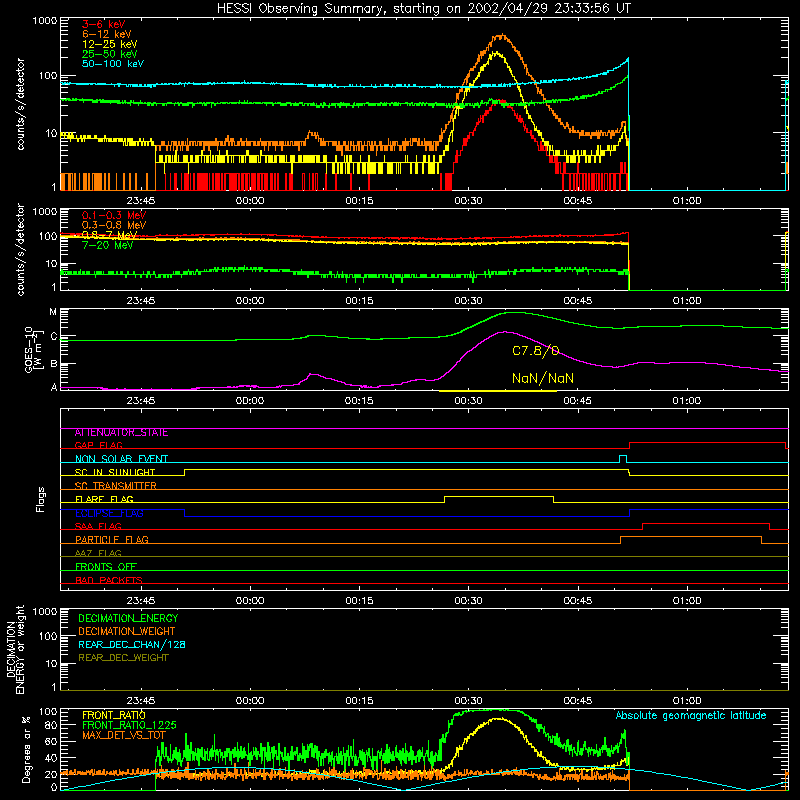Screen dimensions: 800x800
Task: Click the BAD_PACKETS flag label
Action: [109, 580]
